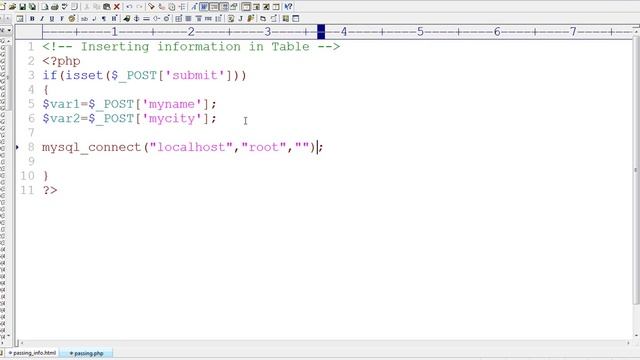
Task: Click the Cut scissors icon
Action: [87, 7]
